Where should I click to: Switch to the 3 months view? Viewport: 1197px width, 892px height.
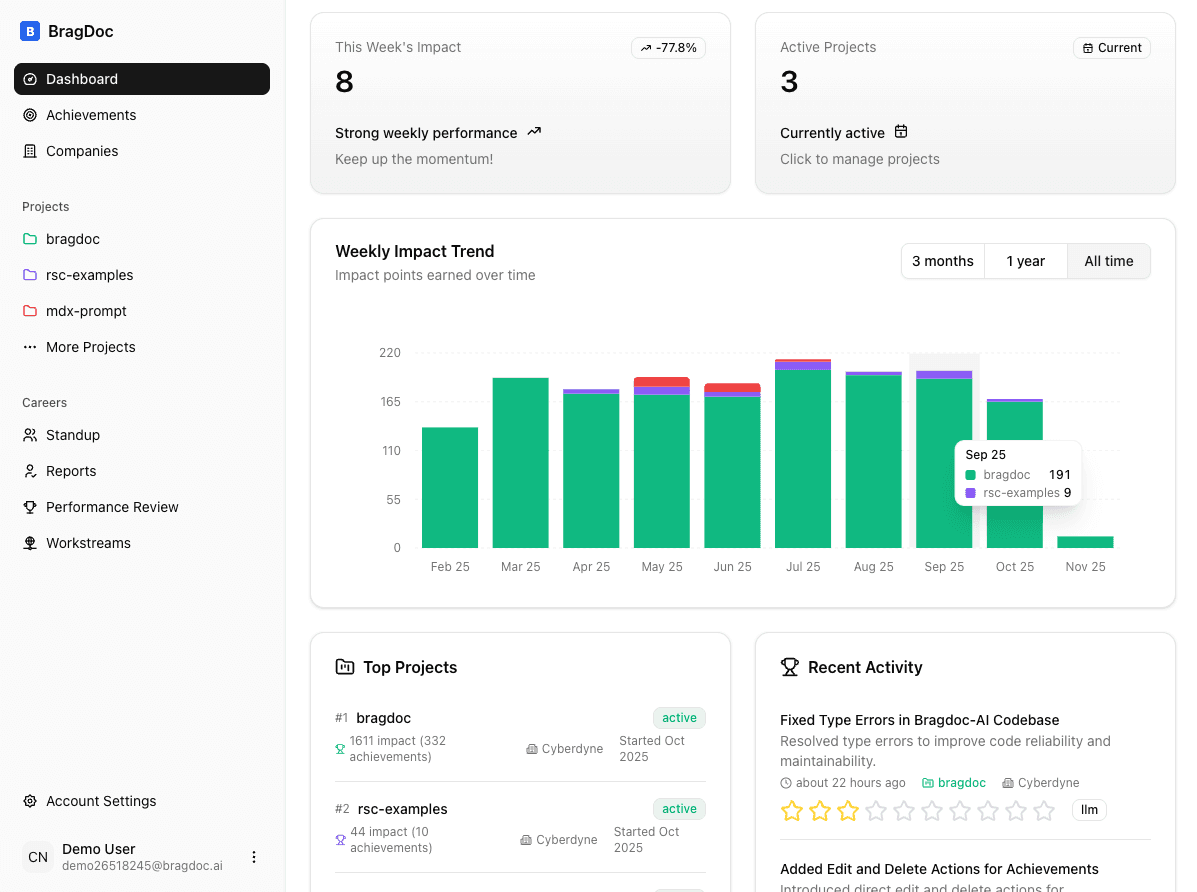942,260
